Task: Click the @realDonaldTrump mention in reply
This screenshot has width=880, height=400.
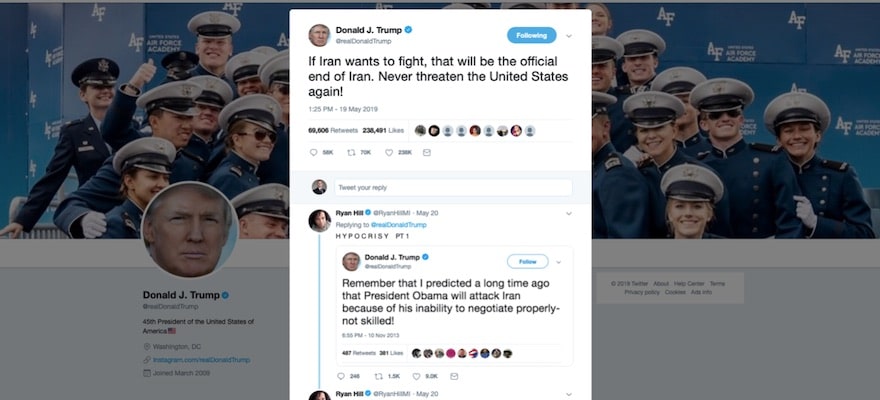Action: point(398,225)
